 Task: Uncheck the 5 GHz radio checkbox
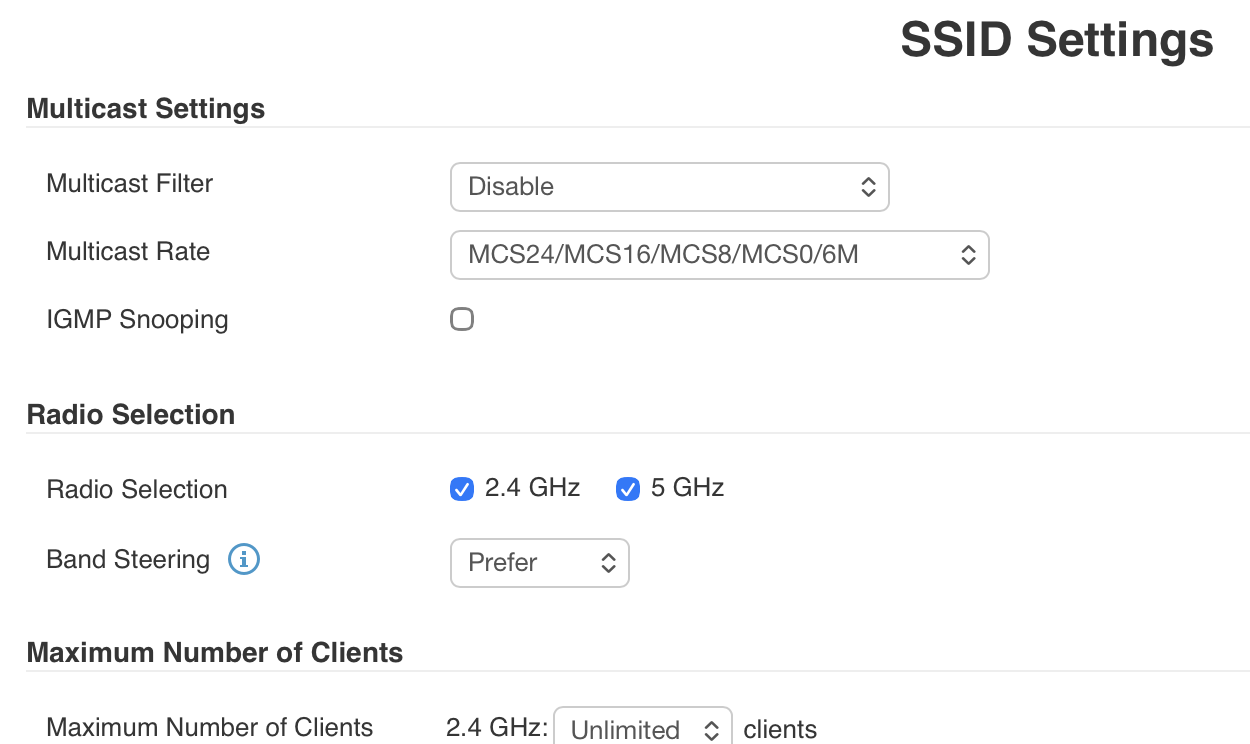coord(628,489)
